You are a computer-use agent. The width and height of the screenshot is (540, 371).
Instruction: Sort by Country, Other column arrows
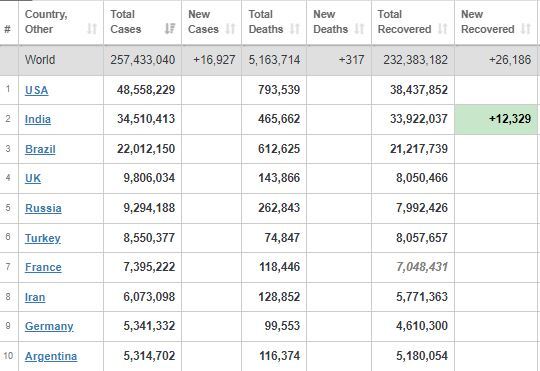click(x=92, y=29)
